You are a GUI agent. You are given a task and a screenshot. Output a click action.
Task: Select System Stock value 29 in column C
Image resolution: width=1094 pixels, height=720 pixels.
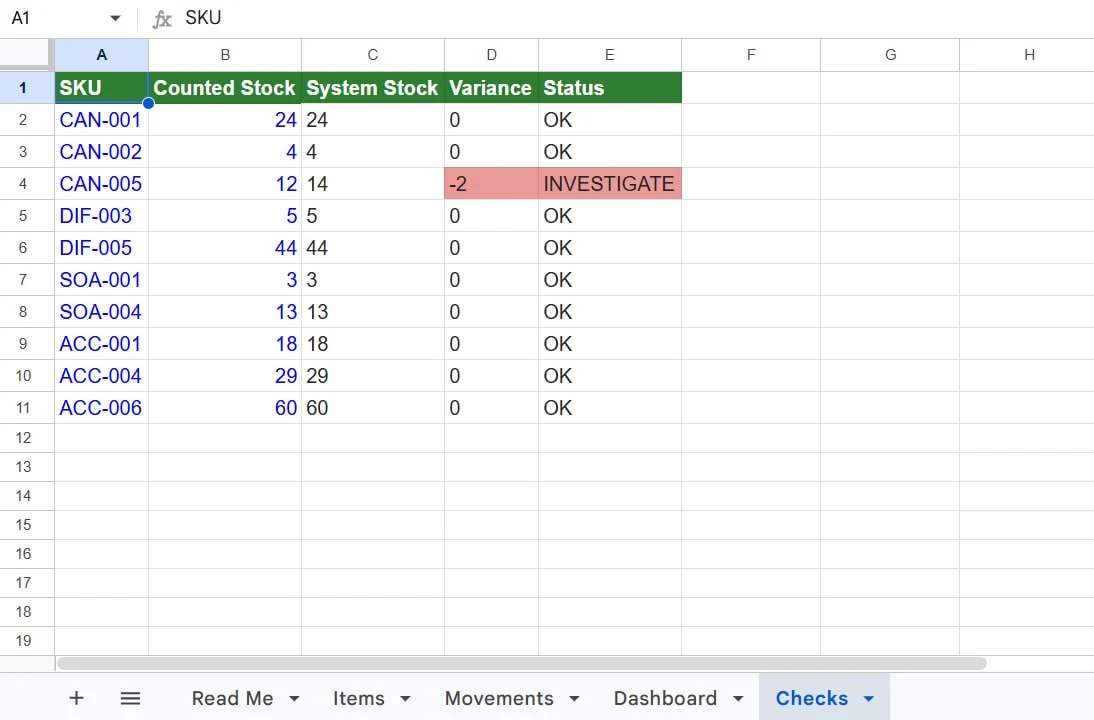point(373,375)
